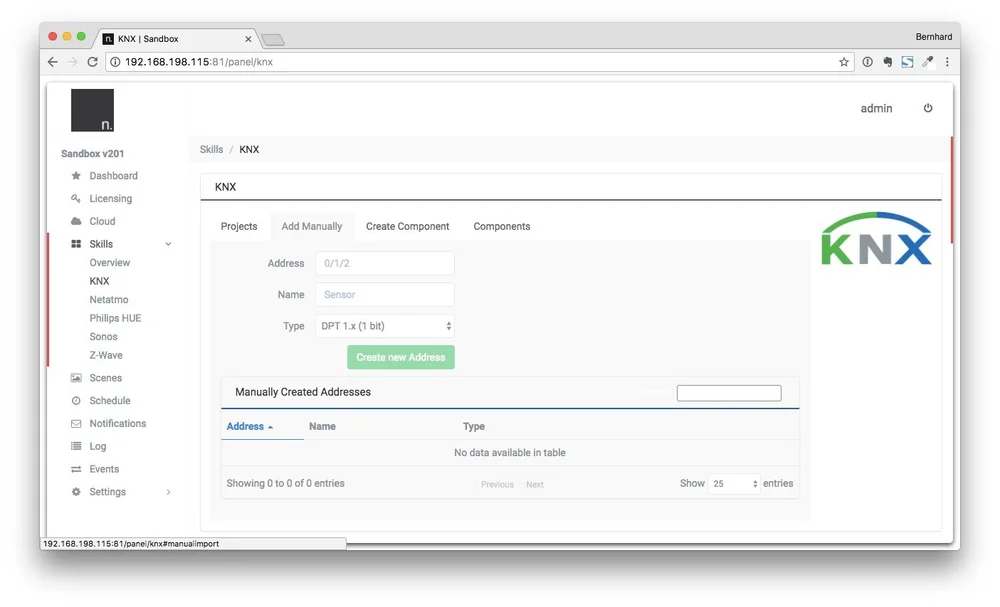Click the browser back arrow

point(53,62)
